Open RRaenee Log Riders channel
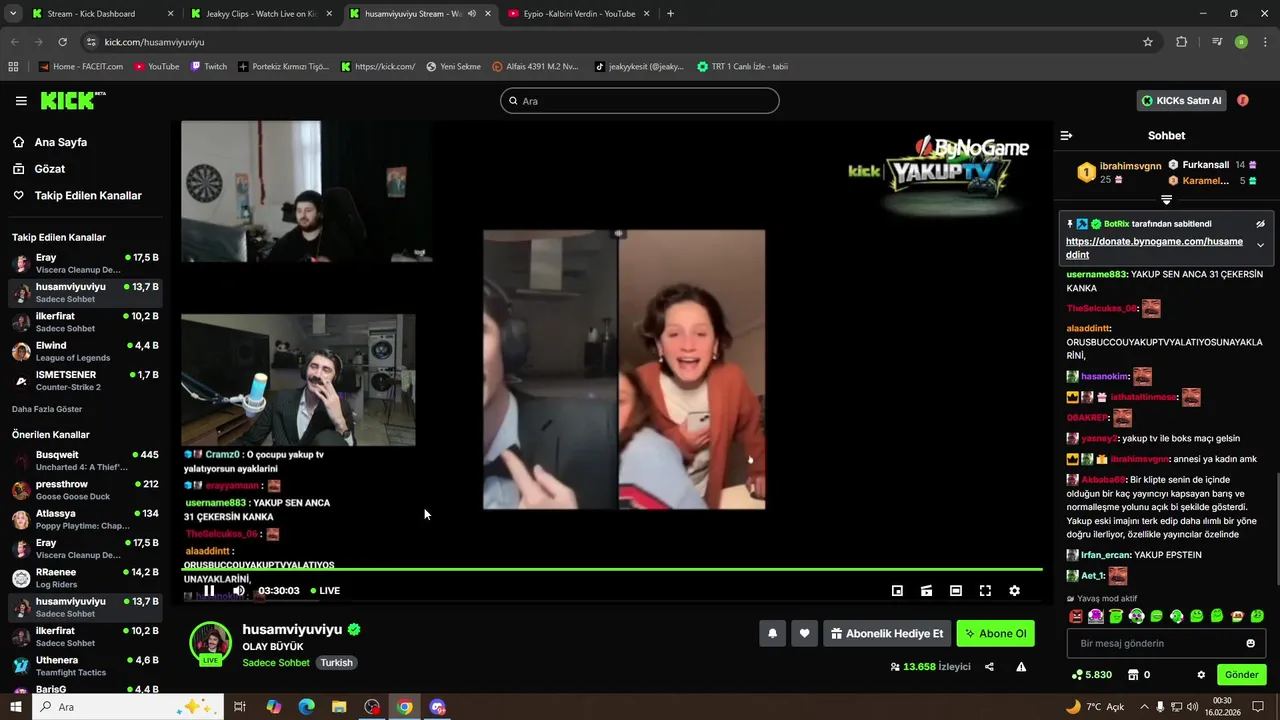Viewport: 1280px width, 720px height. [x=85, y=578]
